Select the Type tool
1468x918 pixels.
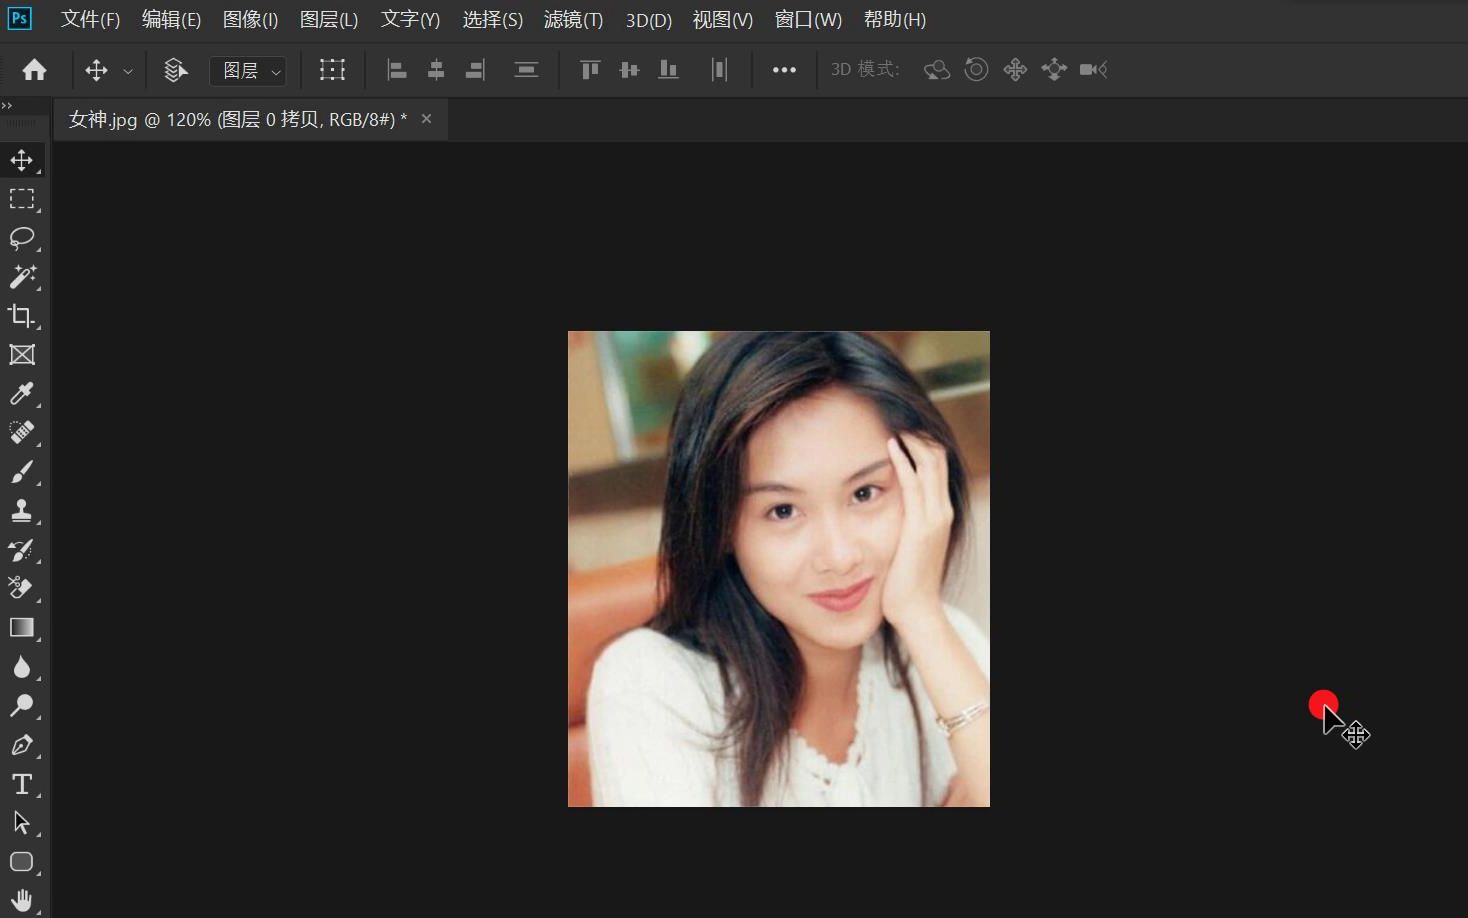click(x=21, y=784)
